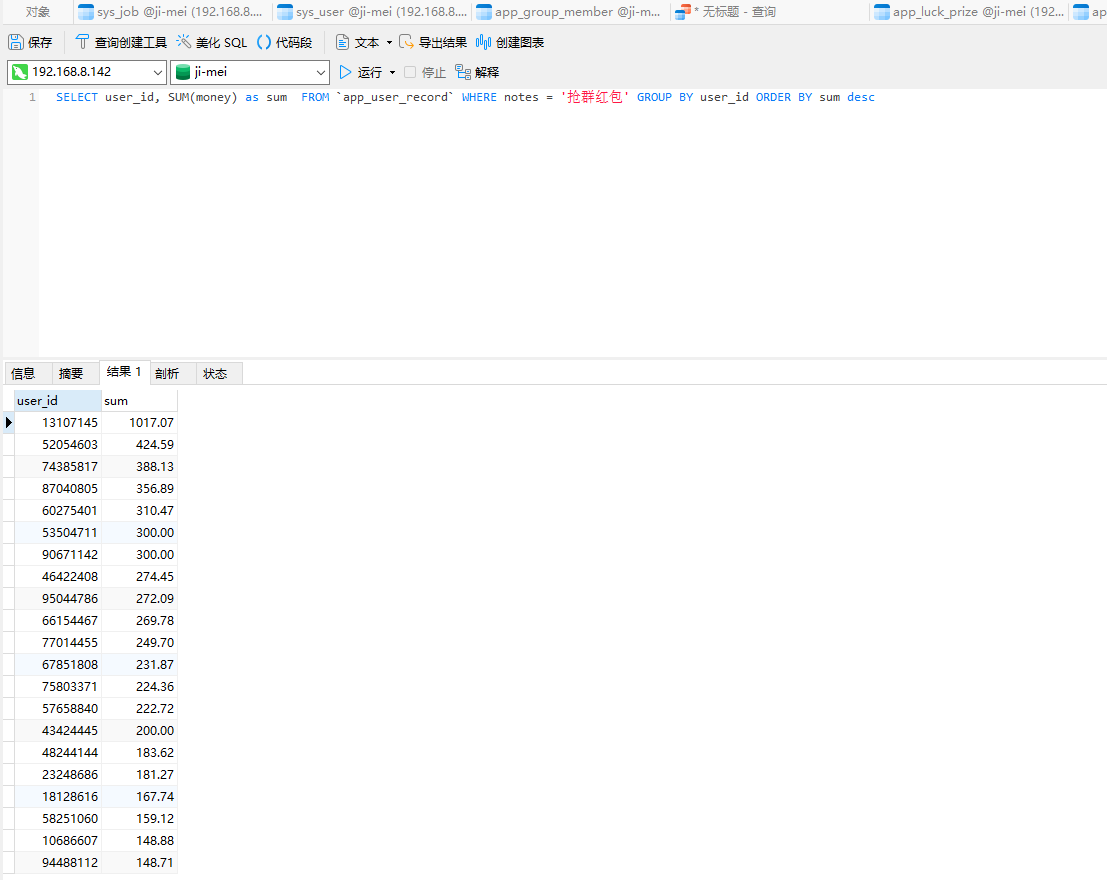The height and width of the screenshot is (880, 1107).
Task: Click the Stop (停止) square
Action: pyautogui.click(x=410, y=72)
